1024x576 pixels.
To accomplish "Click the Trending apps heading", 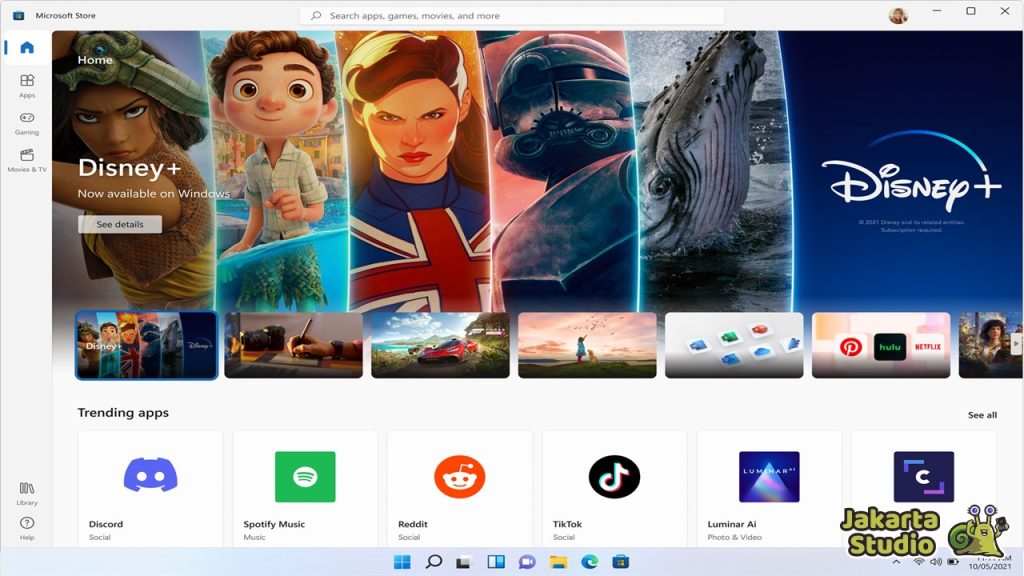I will 123,413.
